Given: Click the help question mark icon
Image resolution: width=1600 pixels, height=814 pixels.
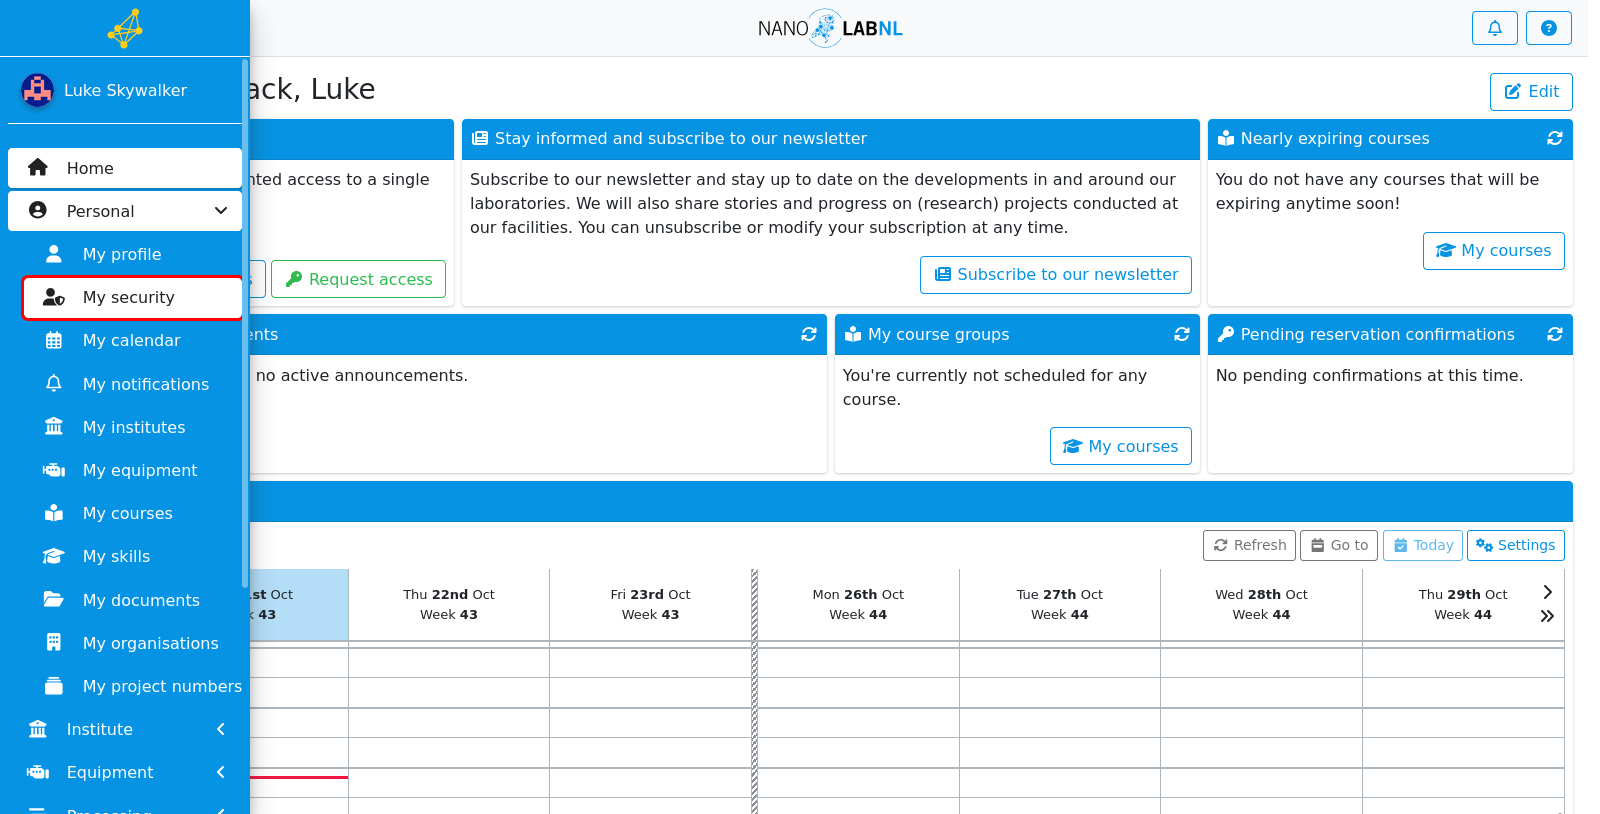Looking at the screenshot, I should (x=1548, y=28).
